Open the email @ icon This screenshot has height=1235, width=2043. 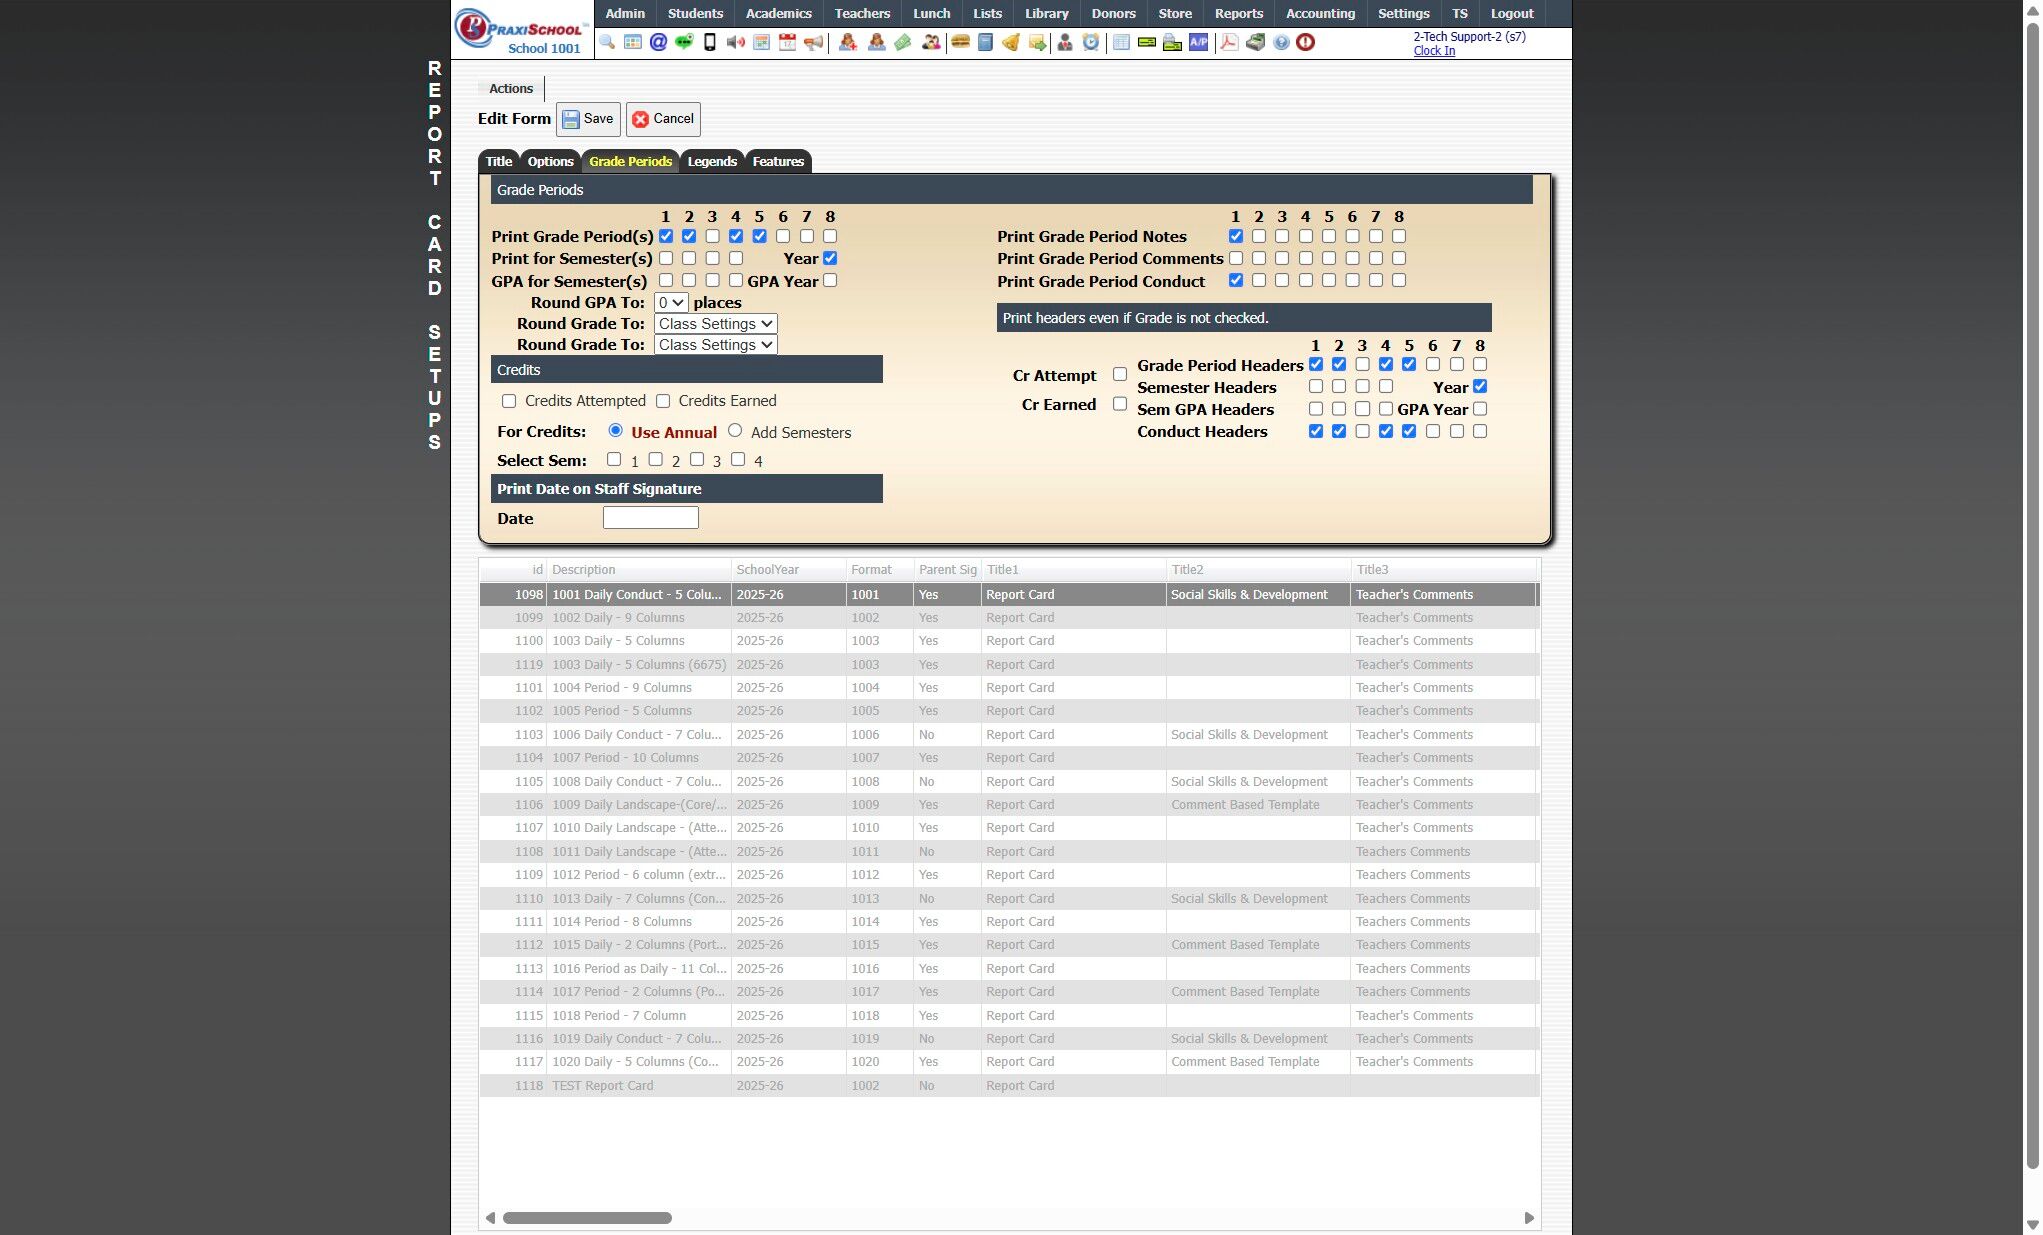tap(658, 42)
